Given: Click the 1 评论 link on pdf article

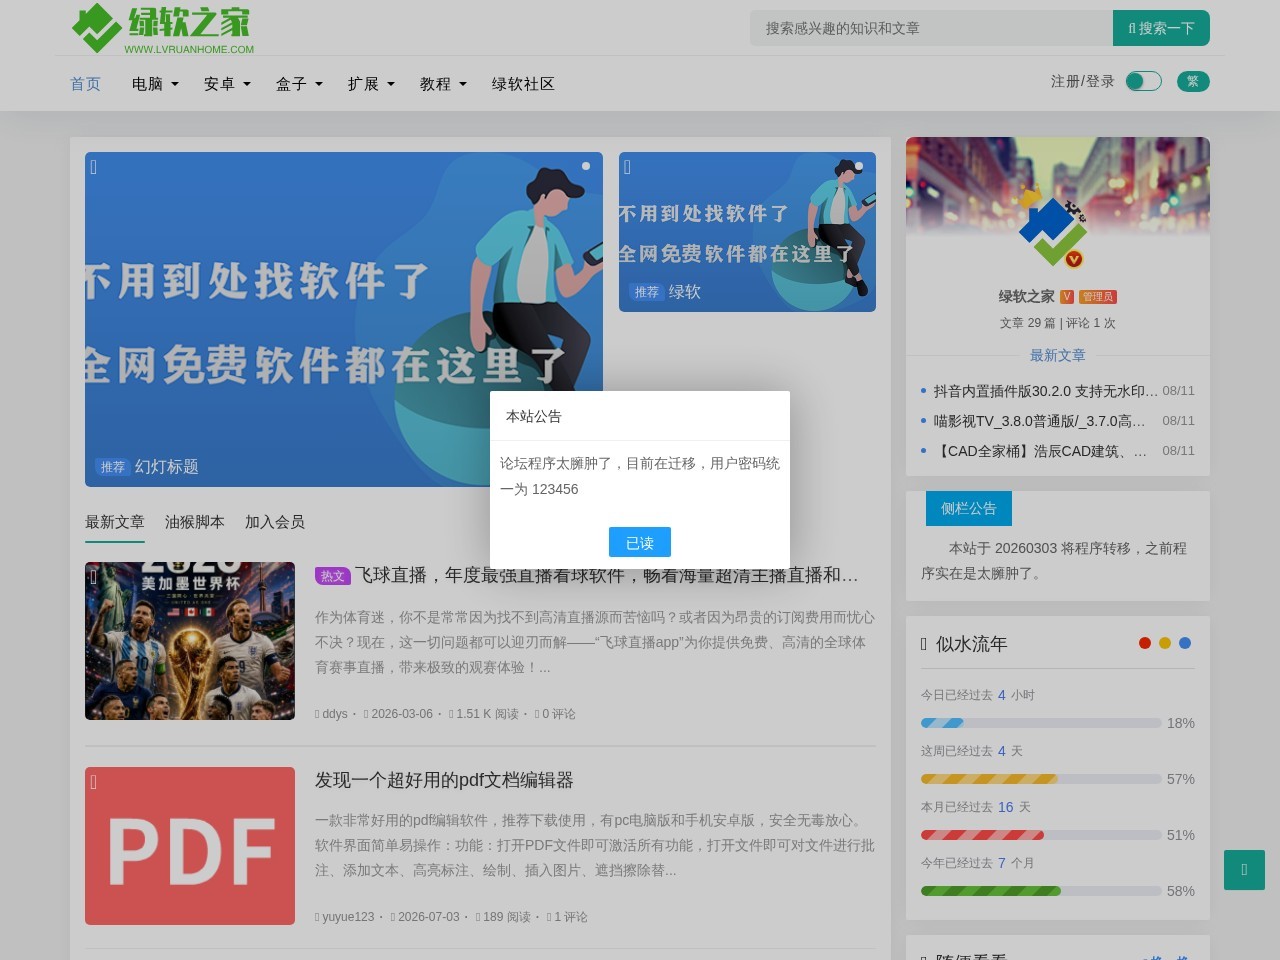Looking at the screenshot, I should pos(570,917).
